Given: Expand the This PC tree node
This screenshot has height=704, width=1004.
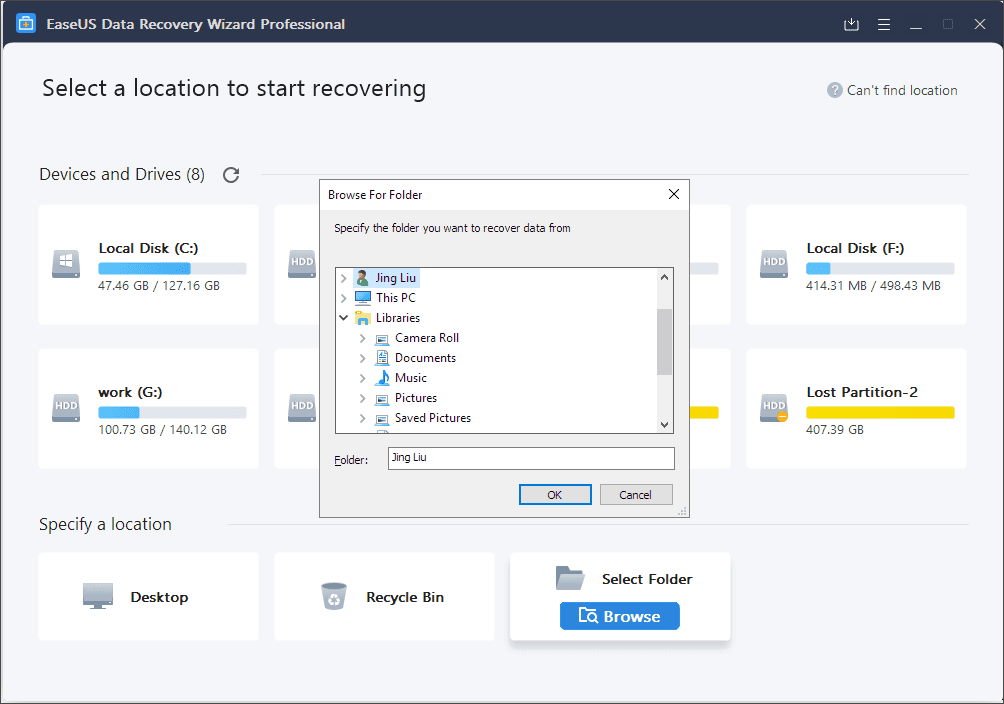Looking at the screenshot, I should (344, 298).
